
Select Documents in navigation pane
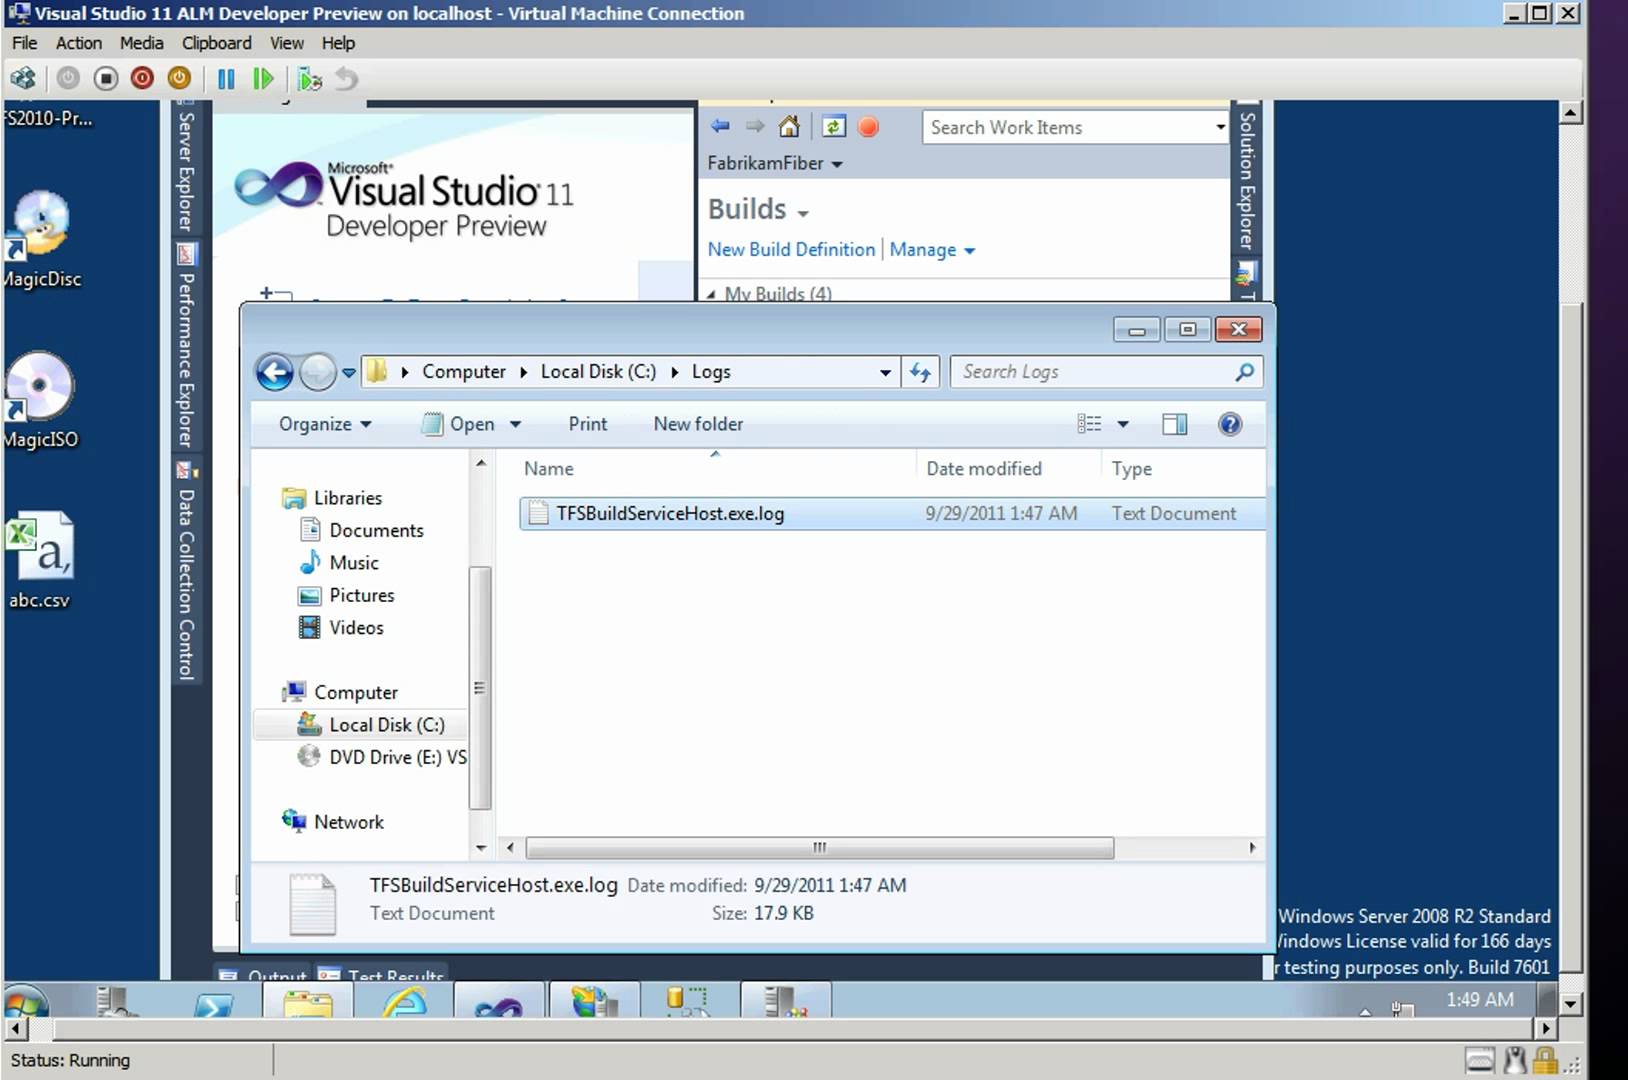tap(363, 530)
